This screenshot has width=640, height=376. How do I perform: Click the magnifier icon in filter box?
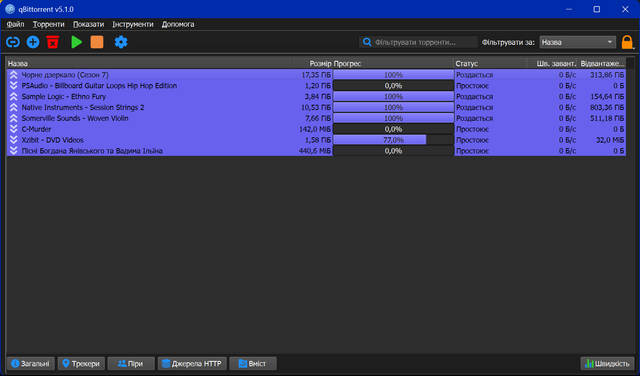[367, 42]
